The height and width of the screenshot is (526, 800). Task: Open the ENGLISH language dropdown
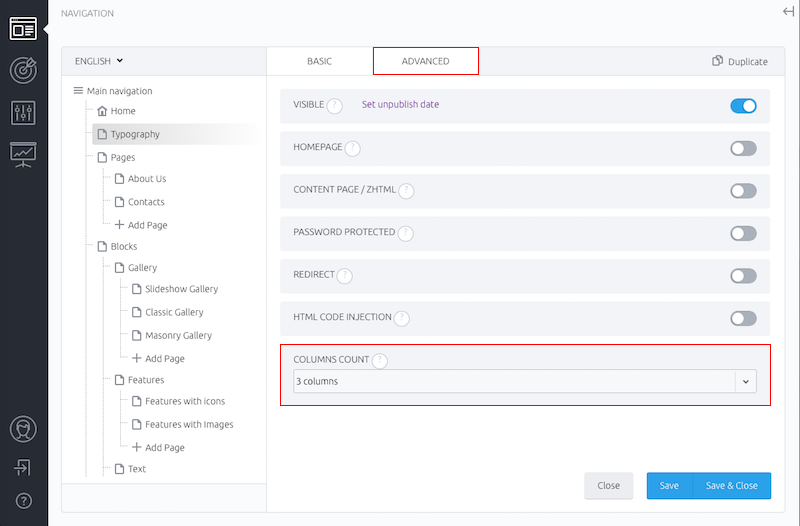tap(99, 61)
